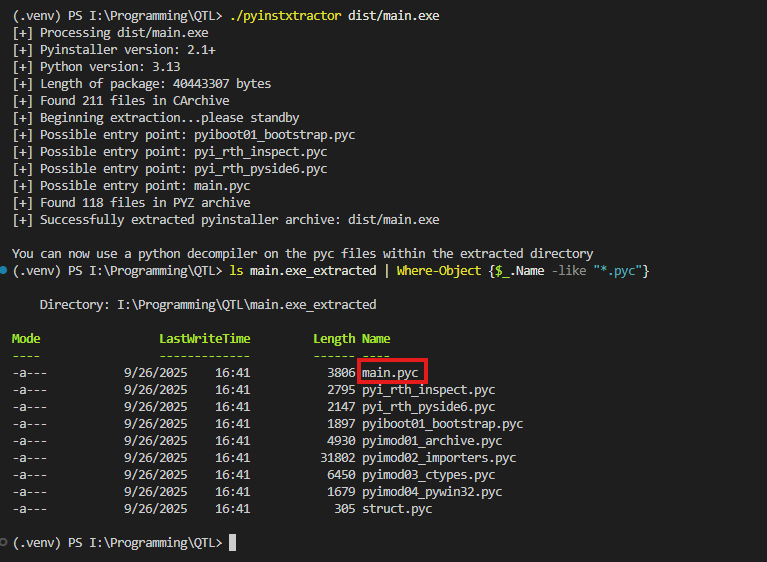Select pyiboot01_bootstrap.pyc in the listing
The width and height of the screenshot is (767, 562).
click(442, 424)
